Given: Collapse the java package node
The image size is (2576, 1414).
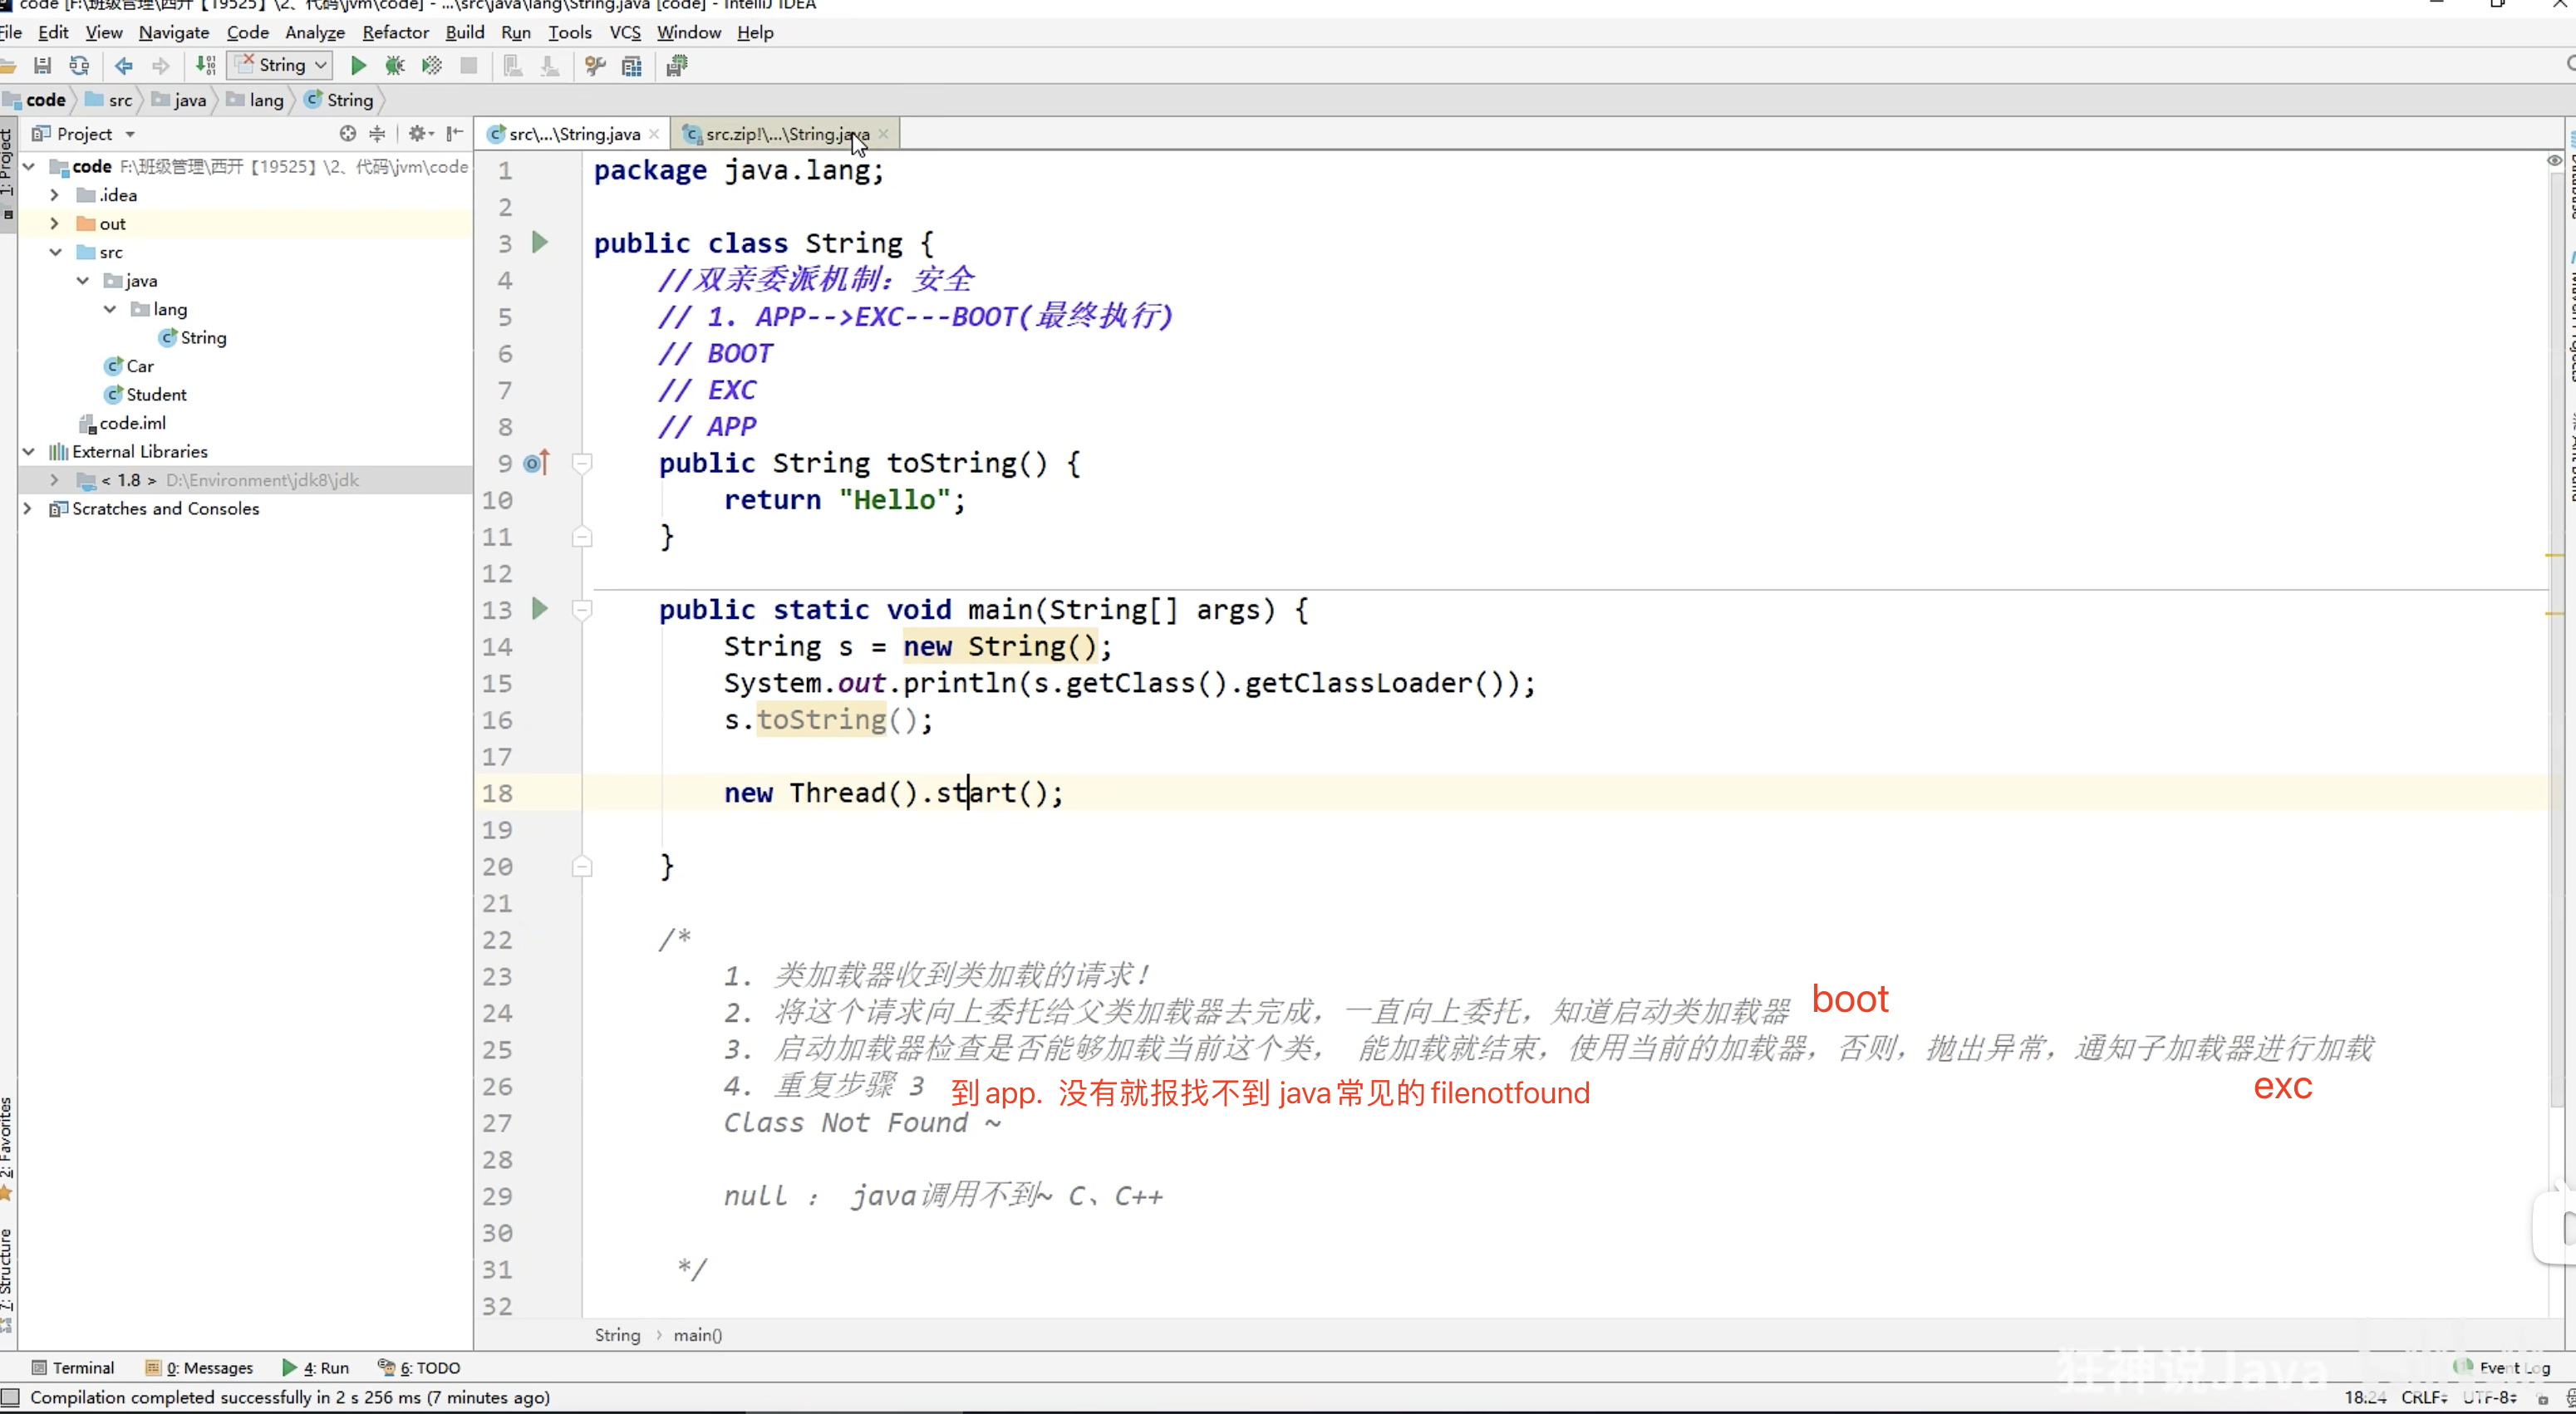Looking at the screenshot, I should pyautogui.click(x=83, y=280).
